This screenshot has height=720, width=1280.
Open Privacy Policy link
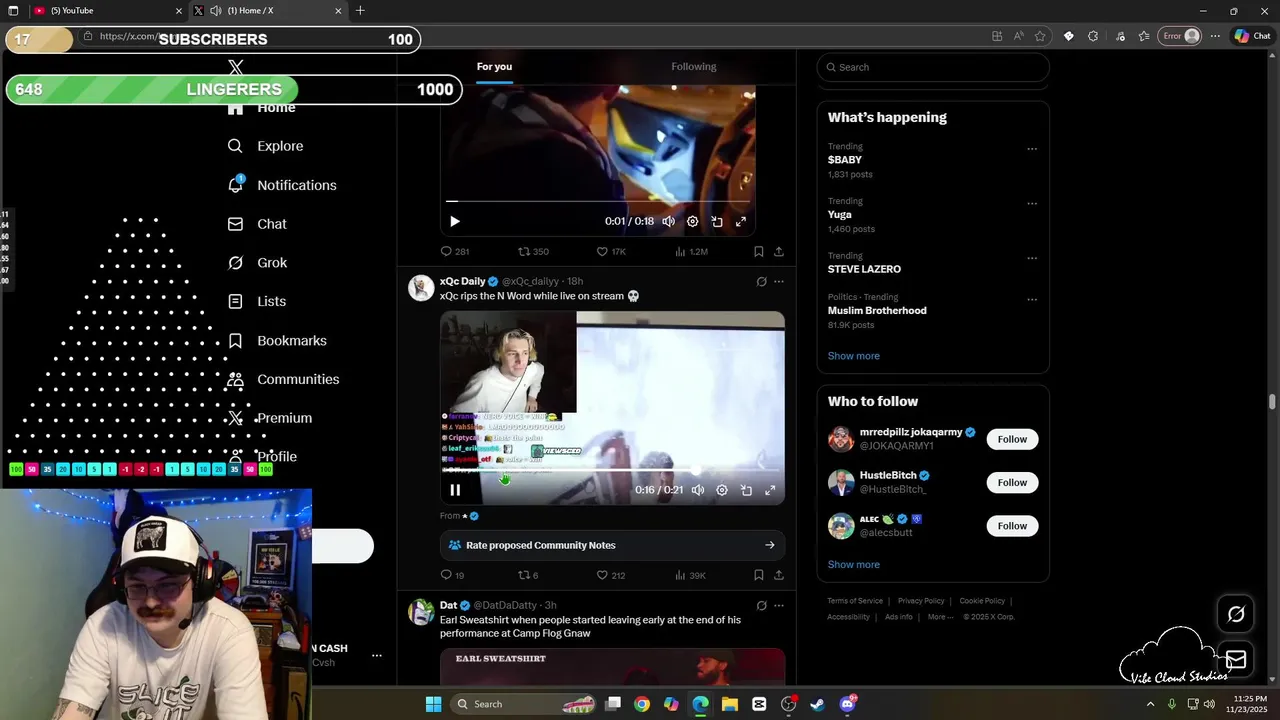coord(921,601)
